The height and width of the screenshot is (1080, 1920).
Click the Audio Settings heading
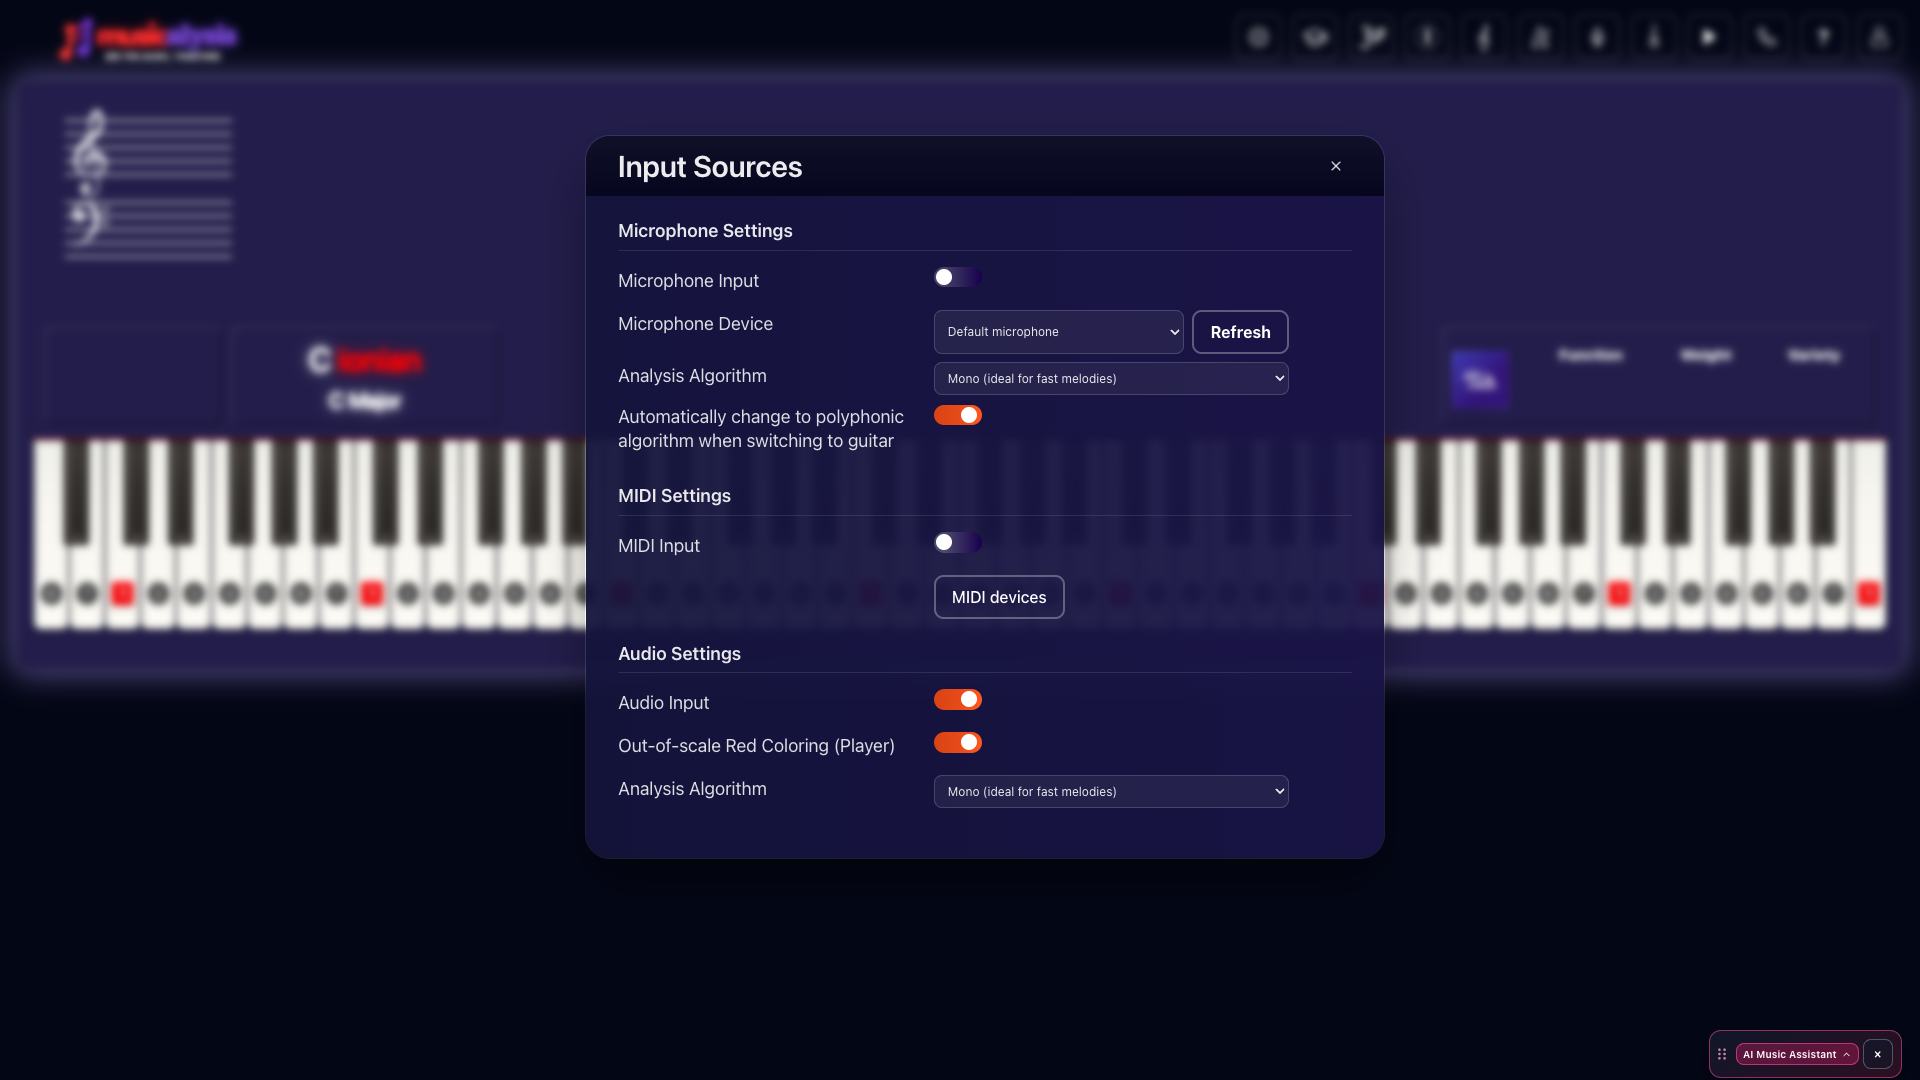[x=679, y=654]
